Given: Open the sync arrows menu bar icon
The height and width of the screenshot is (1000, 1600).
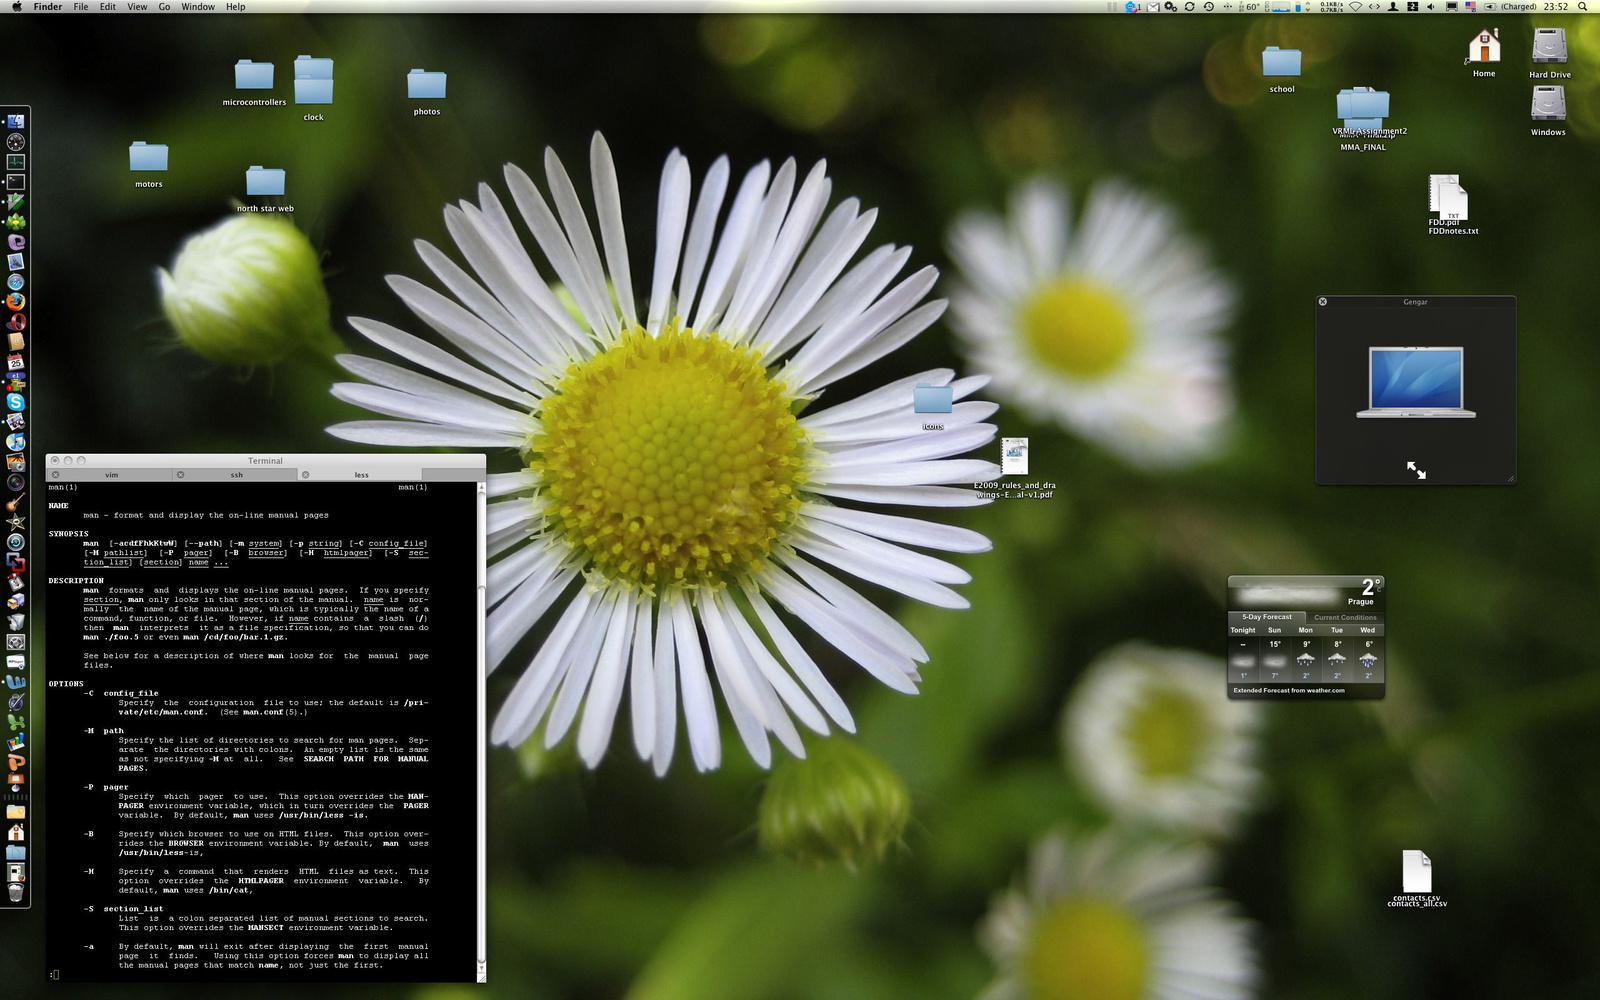Looking at the screenshot, I should point(1190,7).
